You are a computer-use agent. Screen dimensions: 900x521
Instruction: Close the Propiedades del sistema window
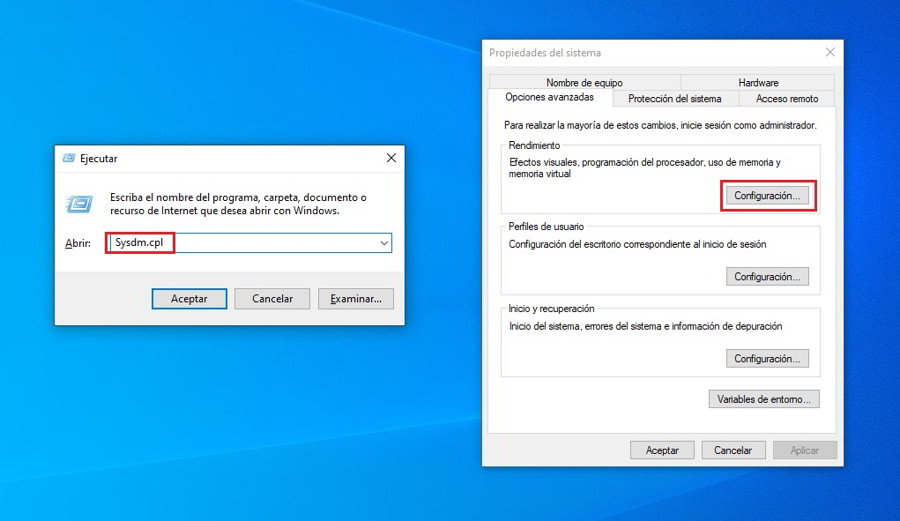[830, 52]
